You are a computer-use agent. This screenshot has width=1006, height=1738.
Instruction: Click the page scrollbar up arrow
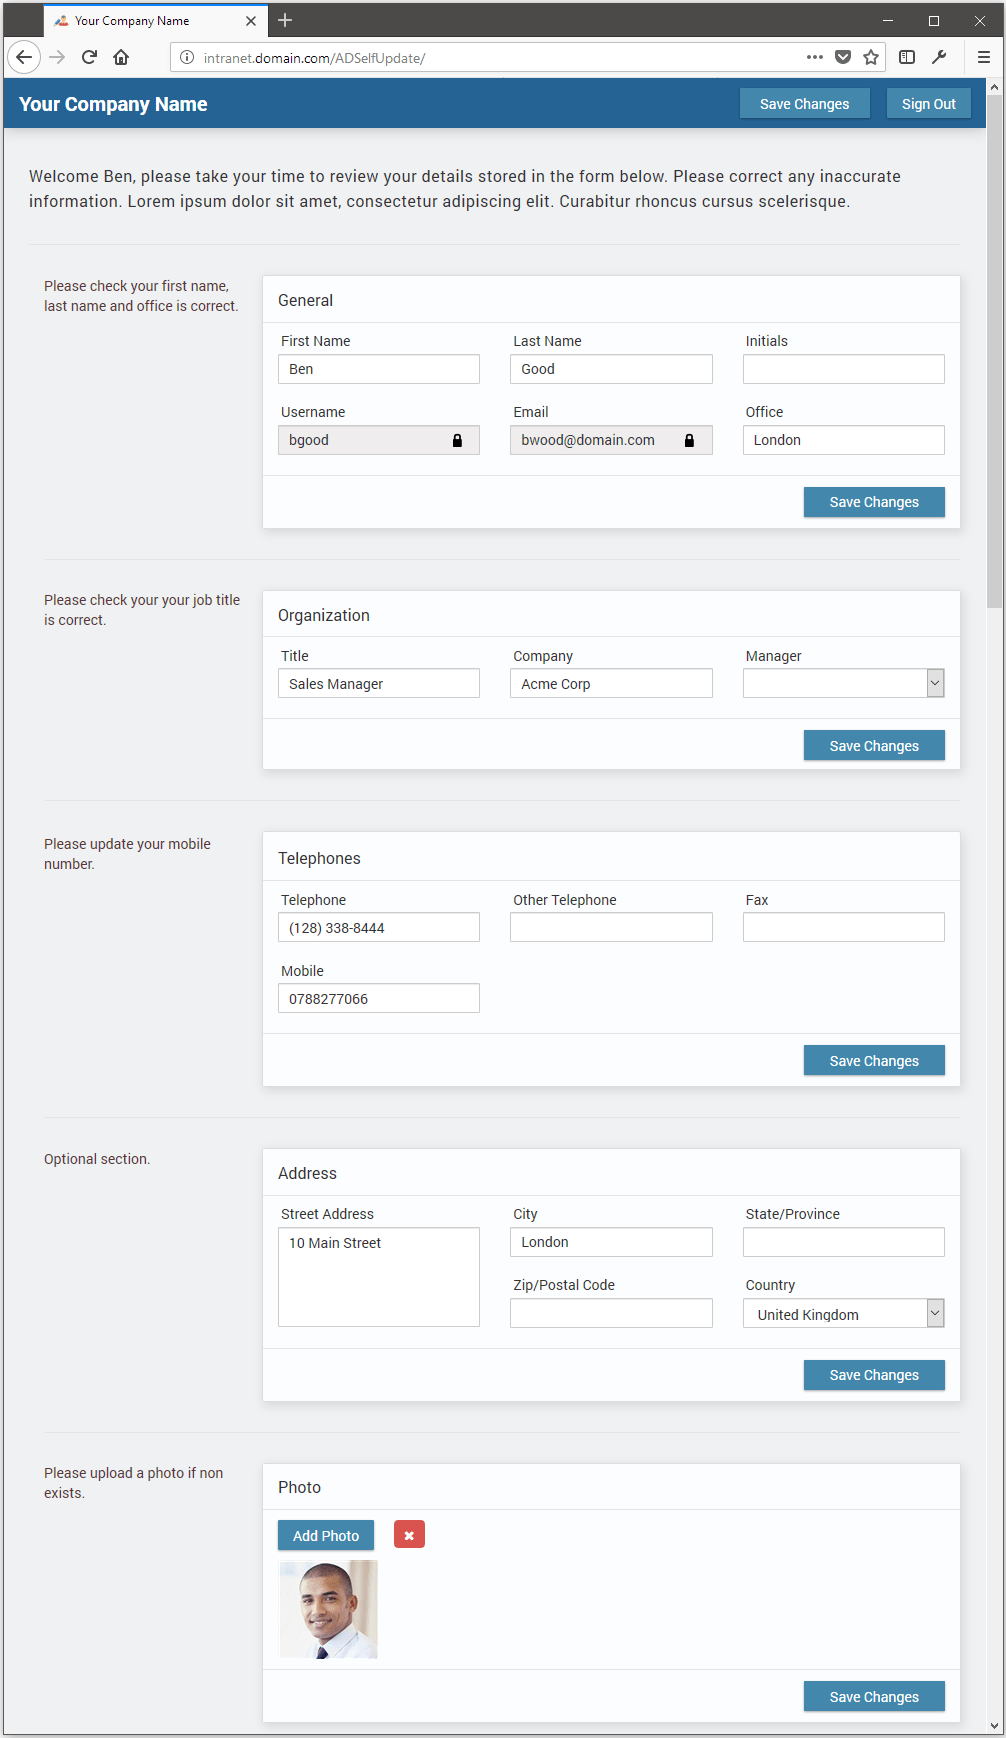[x=994, y=87]
